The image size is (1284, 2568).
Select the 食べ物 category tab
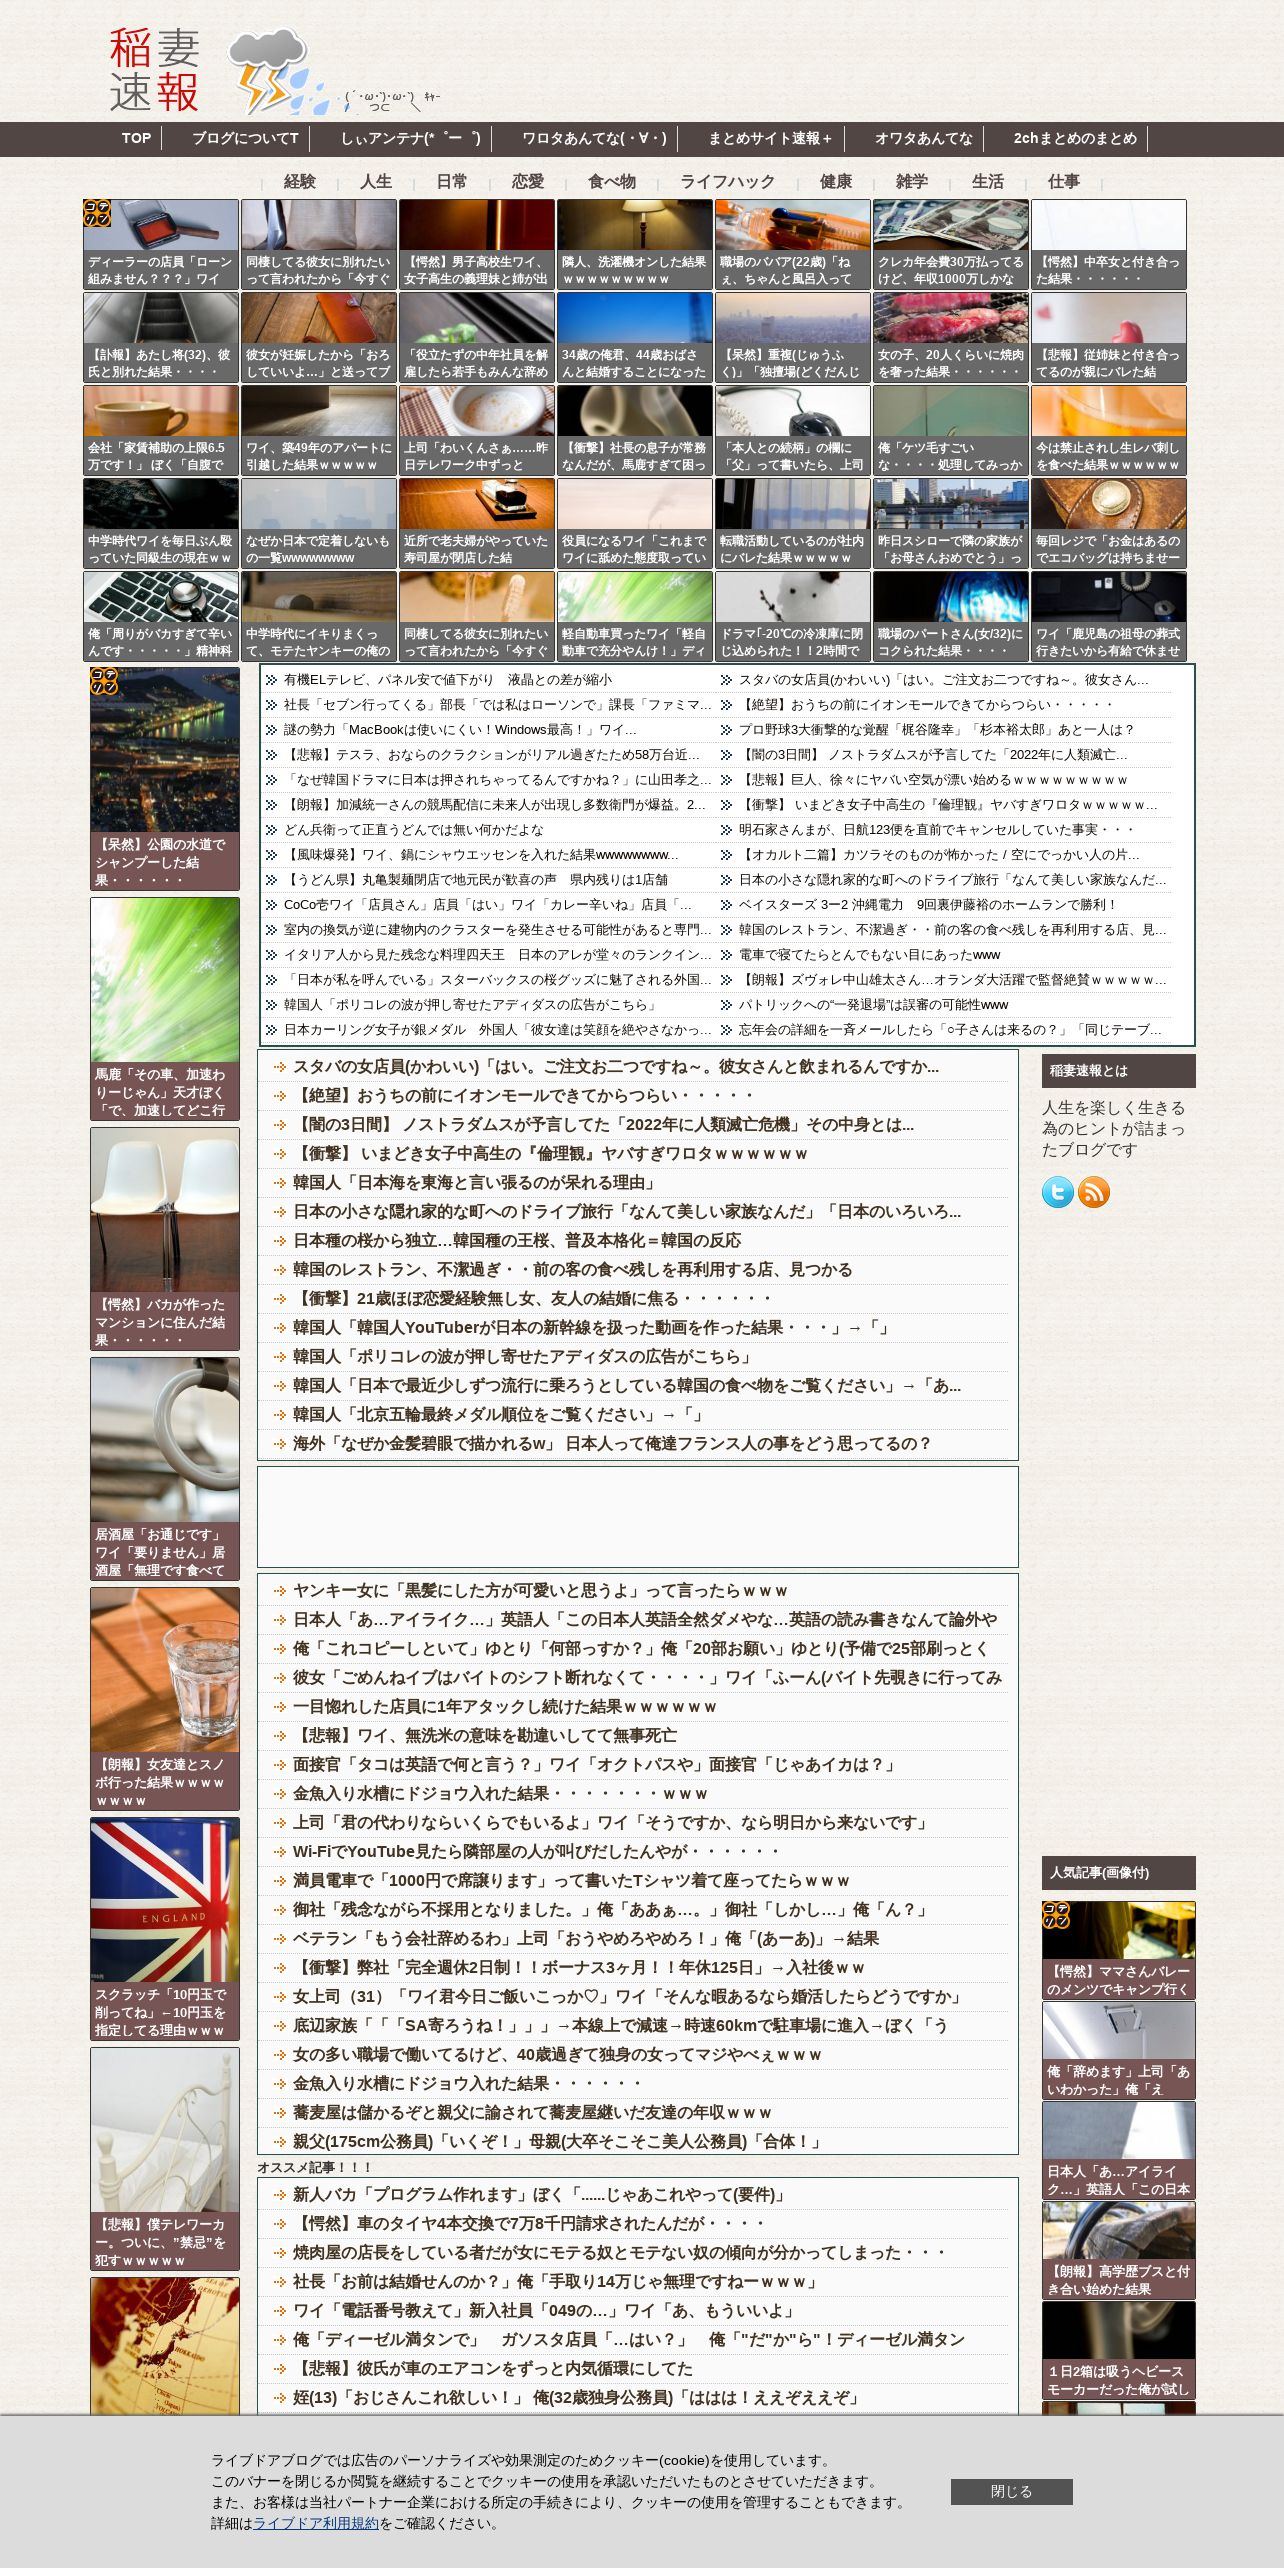[612, 181]
